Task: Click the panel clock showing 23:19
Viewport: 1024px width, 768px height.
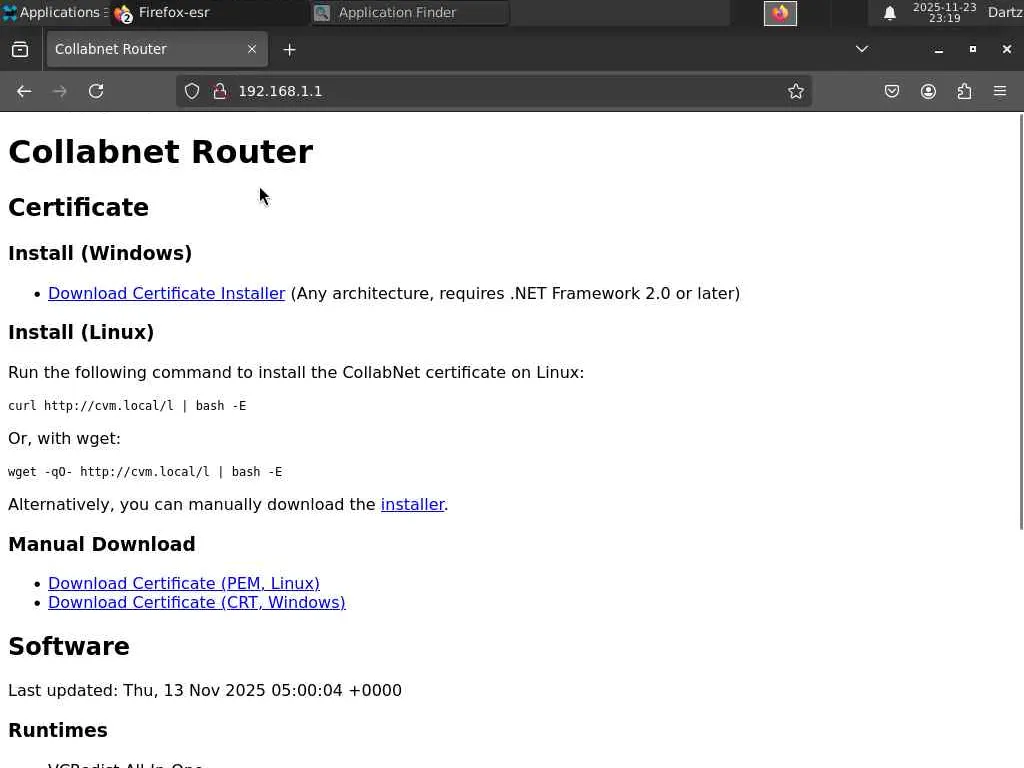Action: coord(944,12)
